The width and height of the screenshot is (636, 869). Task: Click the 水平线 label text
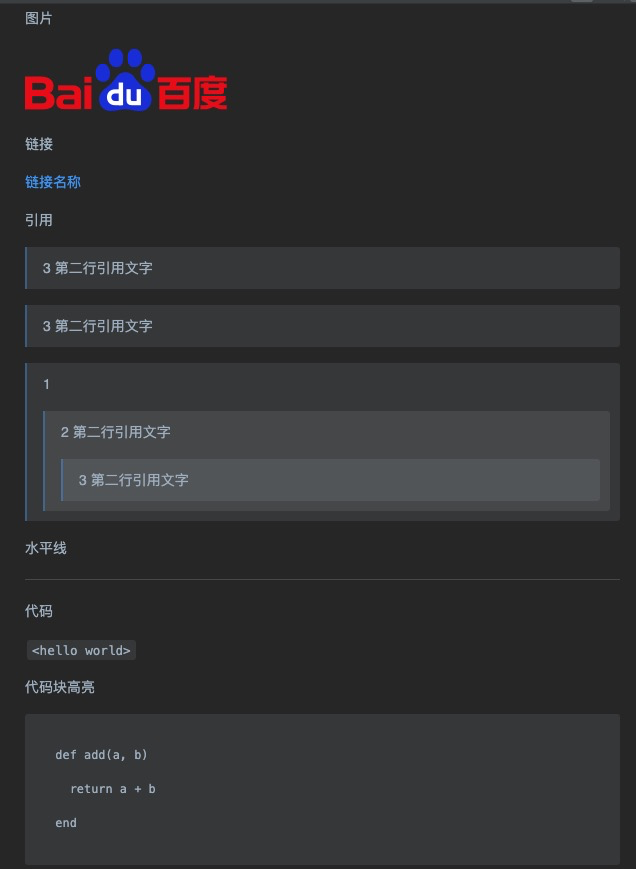46,549
